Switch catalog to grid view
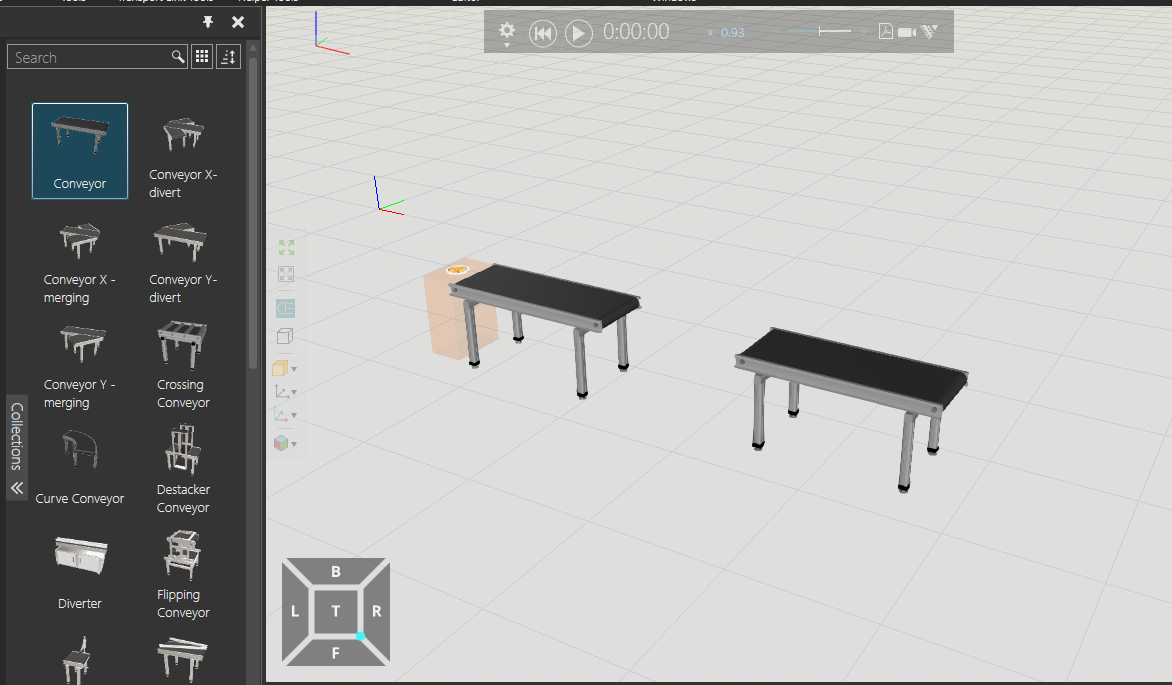 202,57
